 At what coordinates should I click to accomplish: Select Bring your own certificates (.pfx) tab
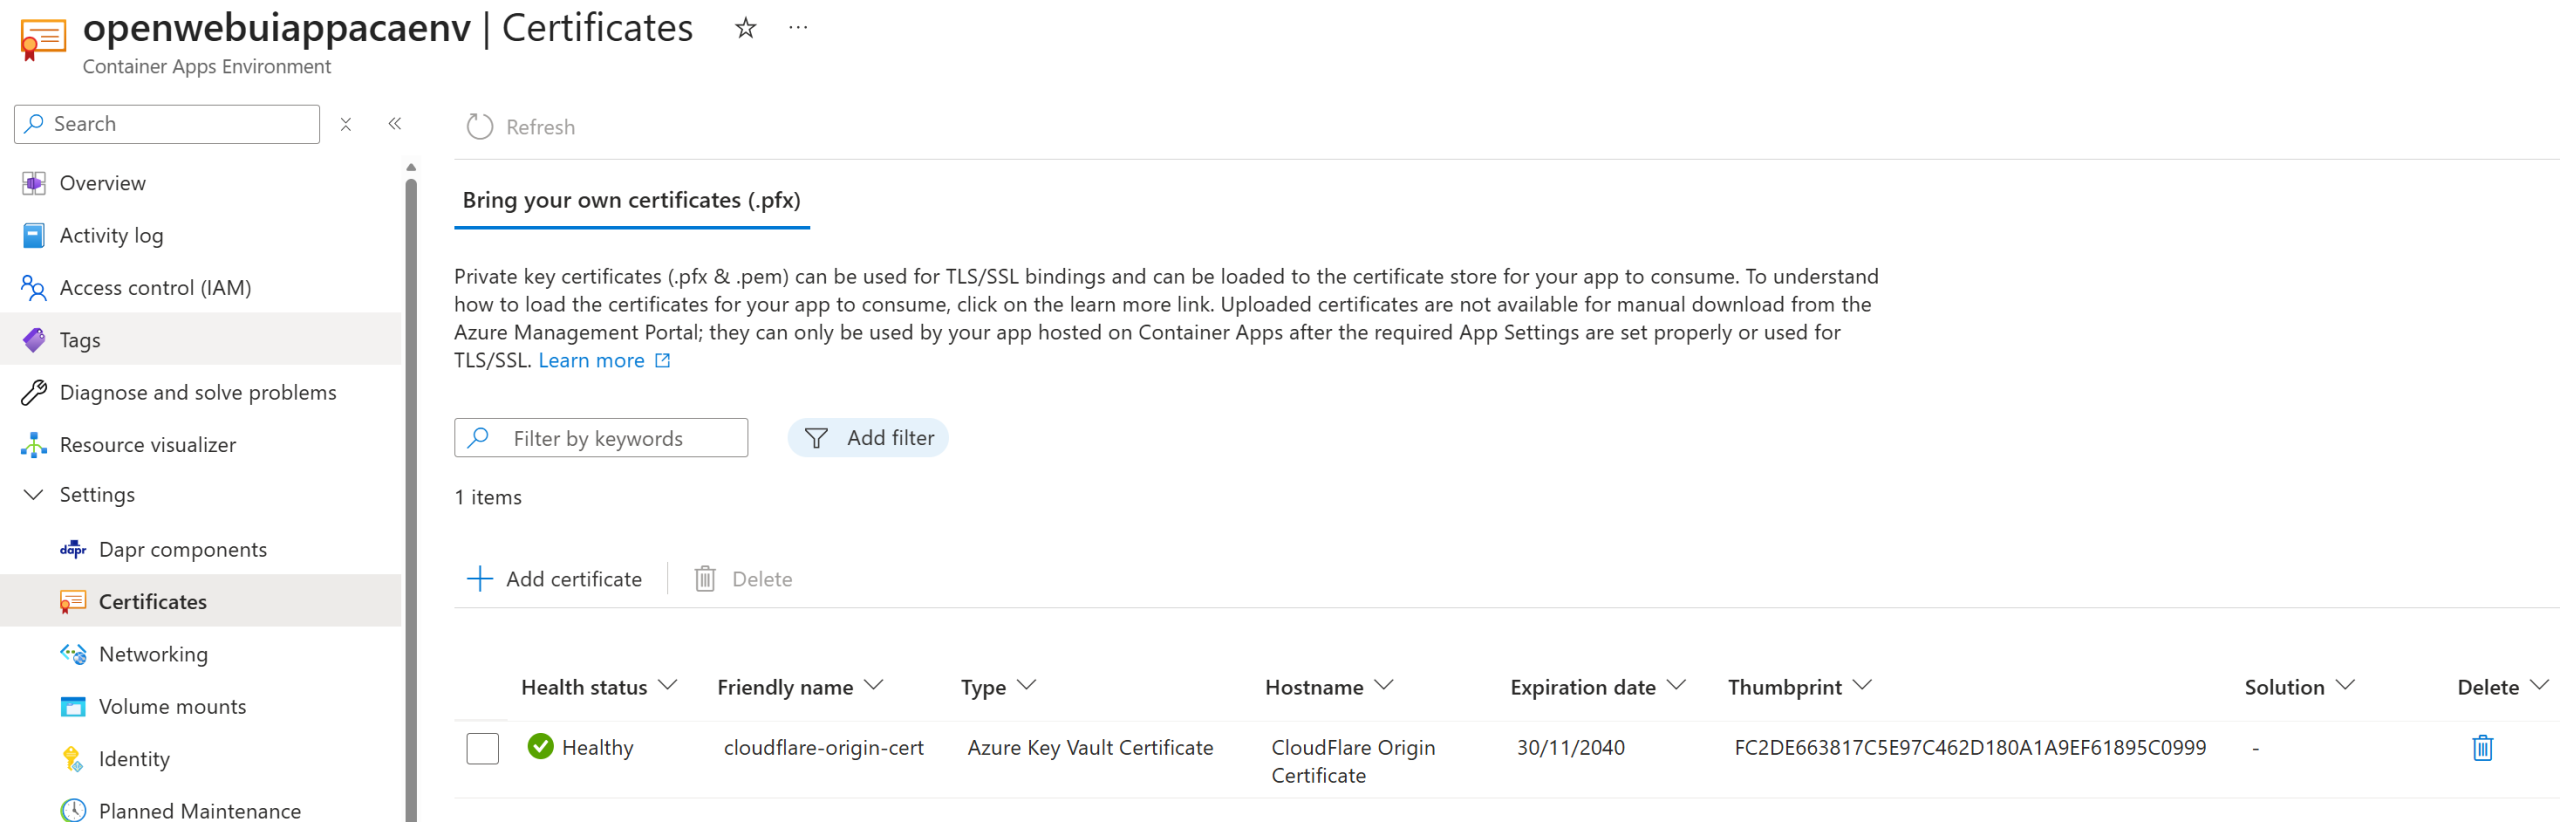(x=631, y=200)
